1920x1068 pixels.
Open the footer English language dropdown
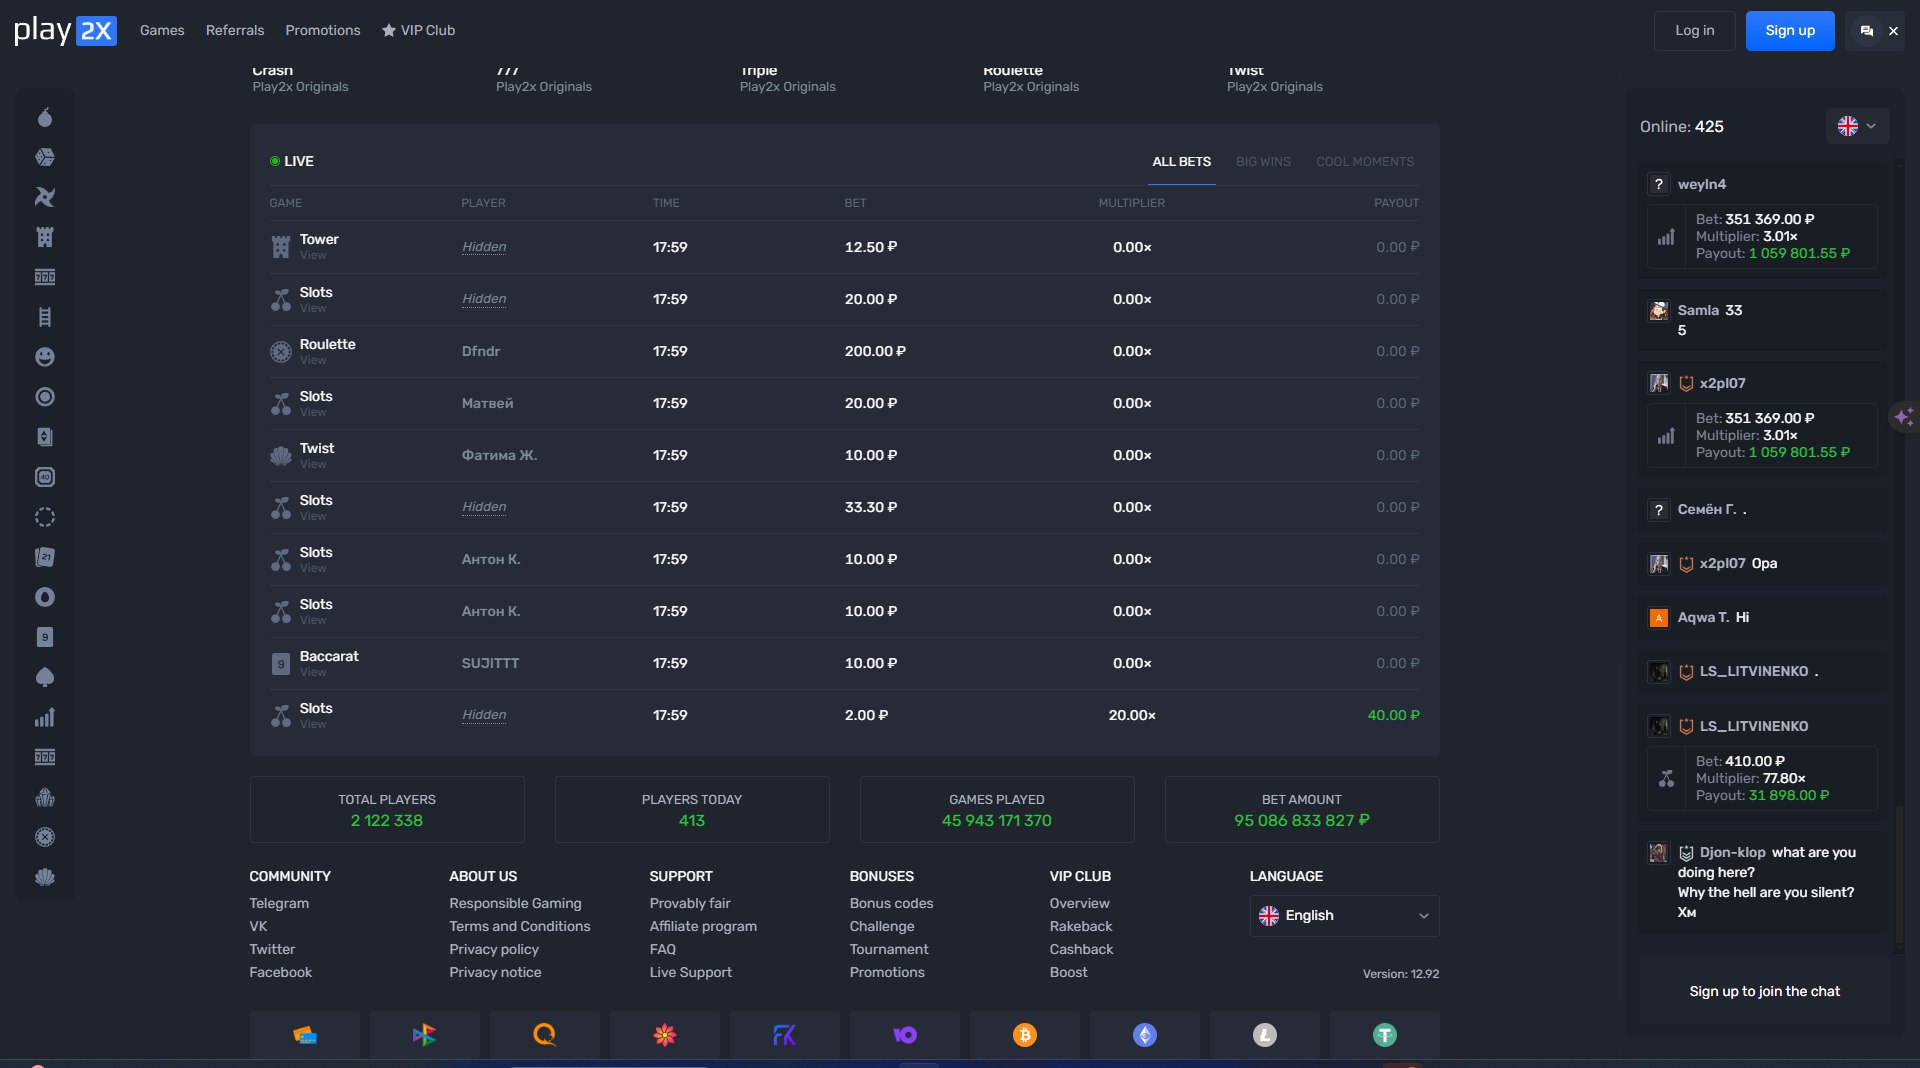click(1344, 916)
